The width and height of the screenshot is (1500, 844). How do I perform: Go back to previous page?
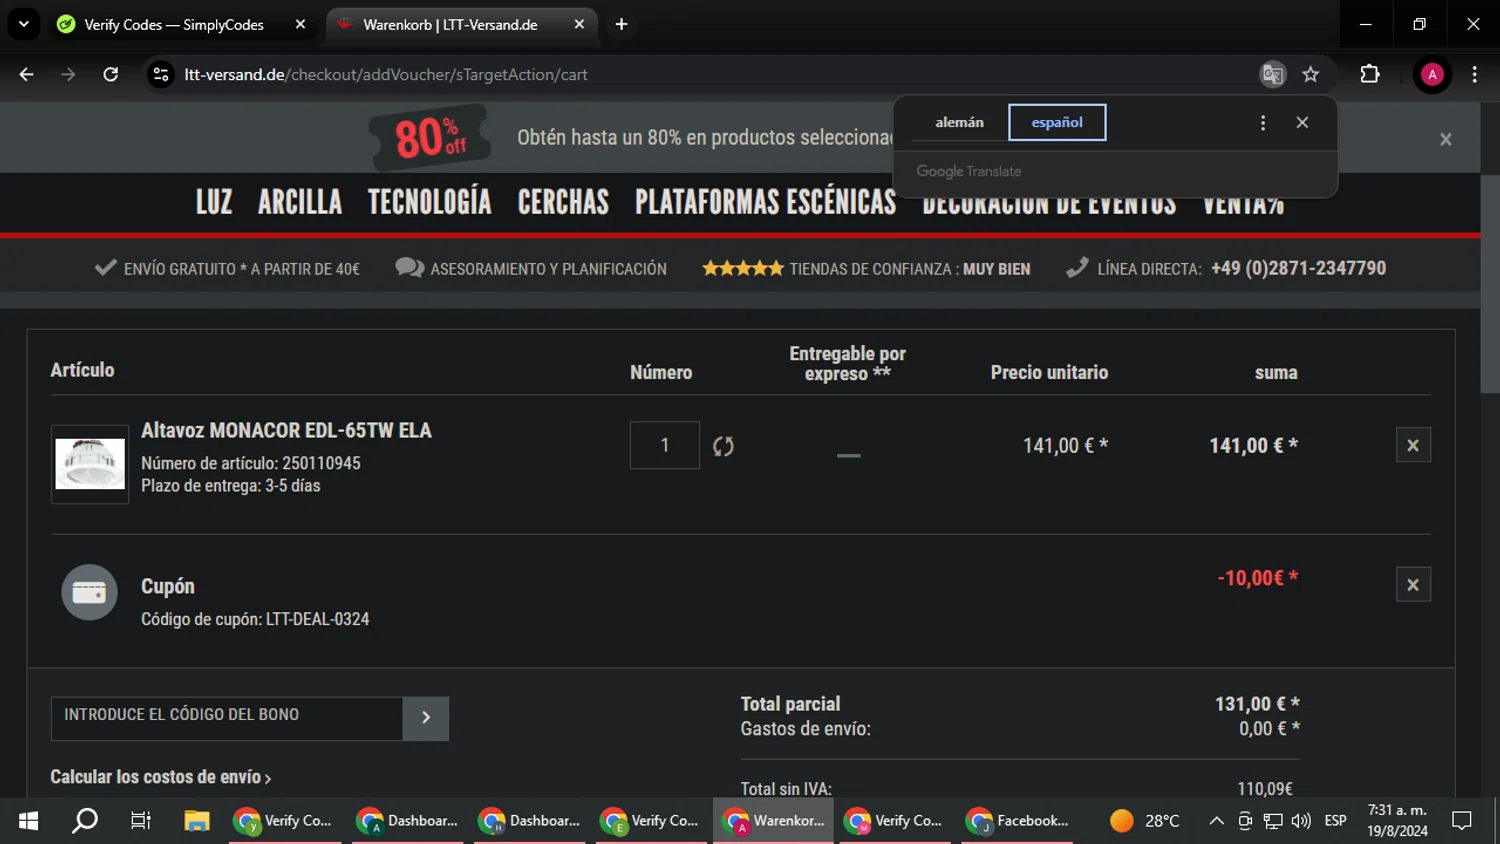pyautogui.click(x=27, y=74)
